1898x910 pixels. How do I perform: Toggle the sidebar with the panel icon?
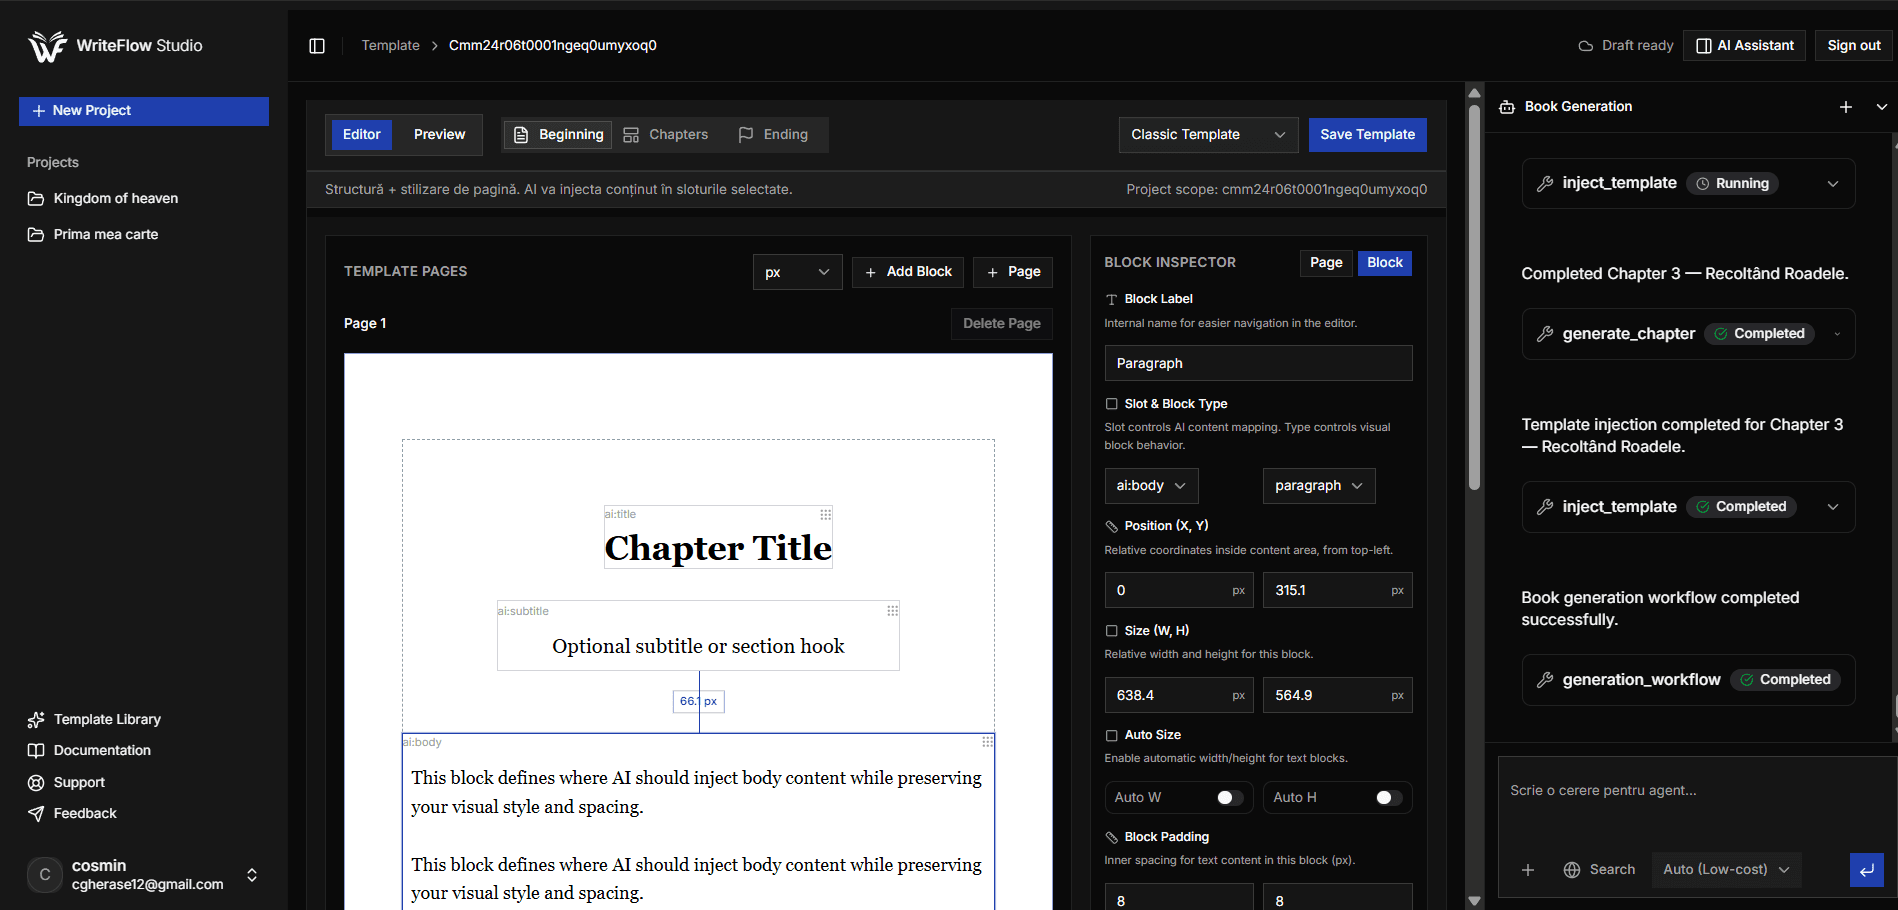(317, 45)
